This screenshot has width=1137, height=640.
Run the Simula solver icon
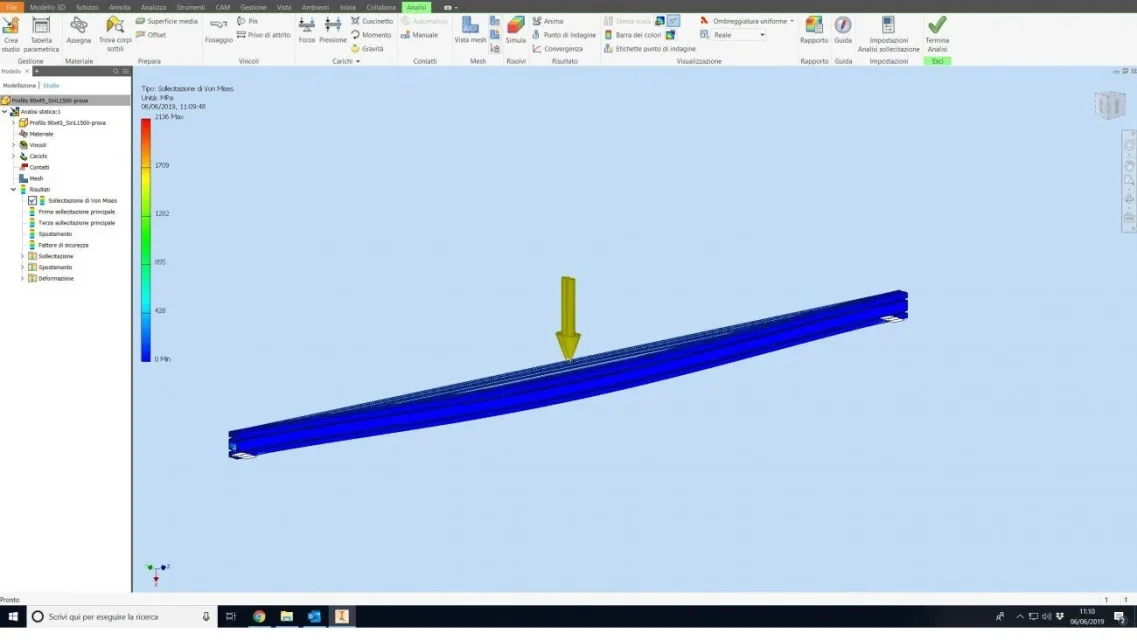coord(516,30)
